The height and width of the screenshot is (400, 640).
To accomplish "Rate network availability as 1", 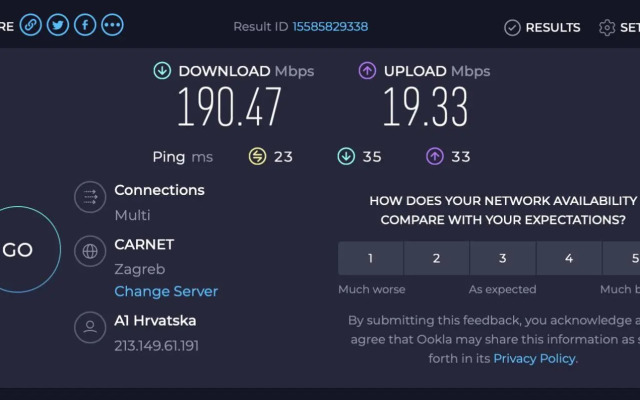I will pos(370,258).
